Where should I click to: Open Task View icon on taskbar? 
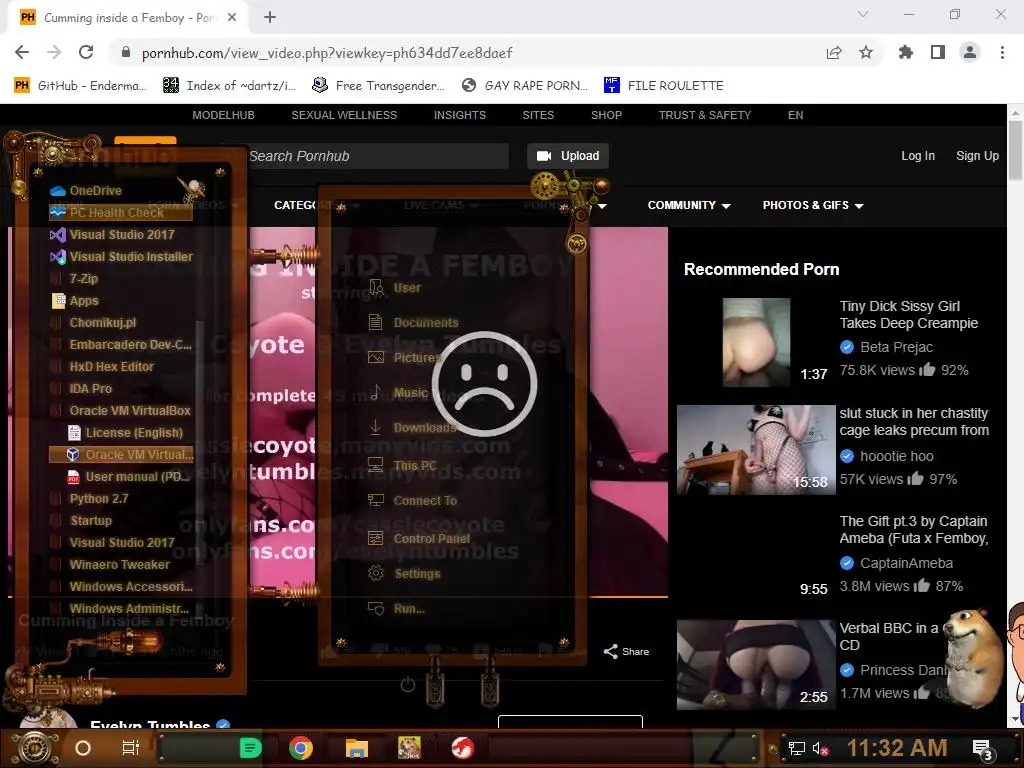pyautogui.click(x=131, y=748)
